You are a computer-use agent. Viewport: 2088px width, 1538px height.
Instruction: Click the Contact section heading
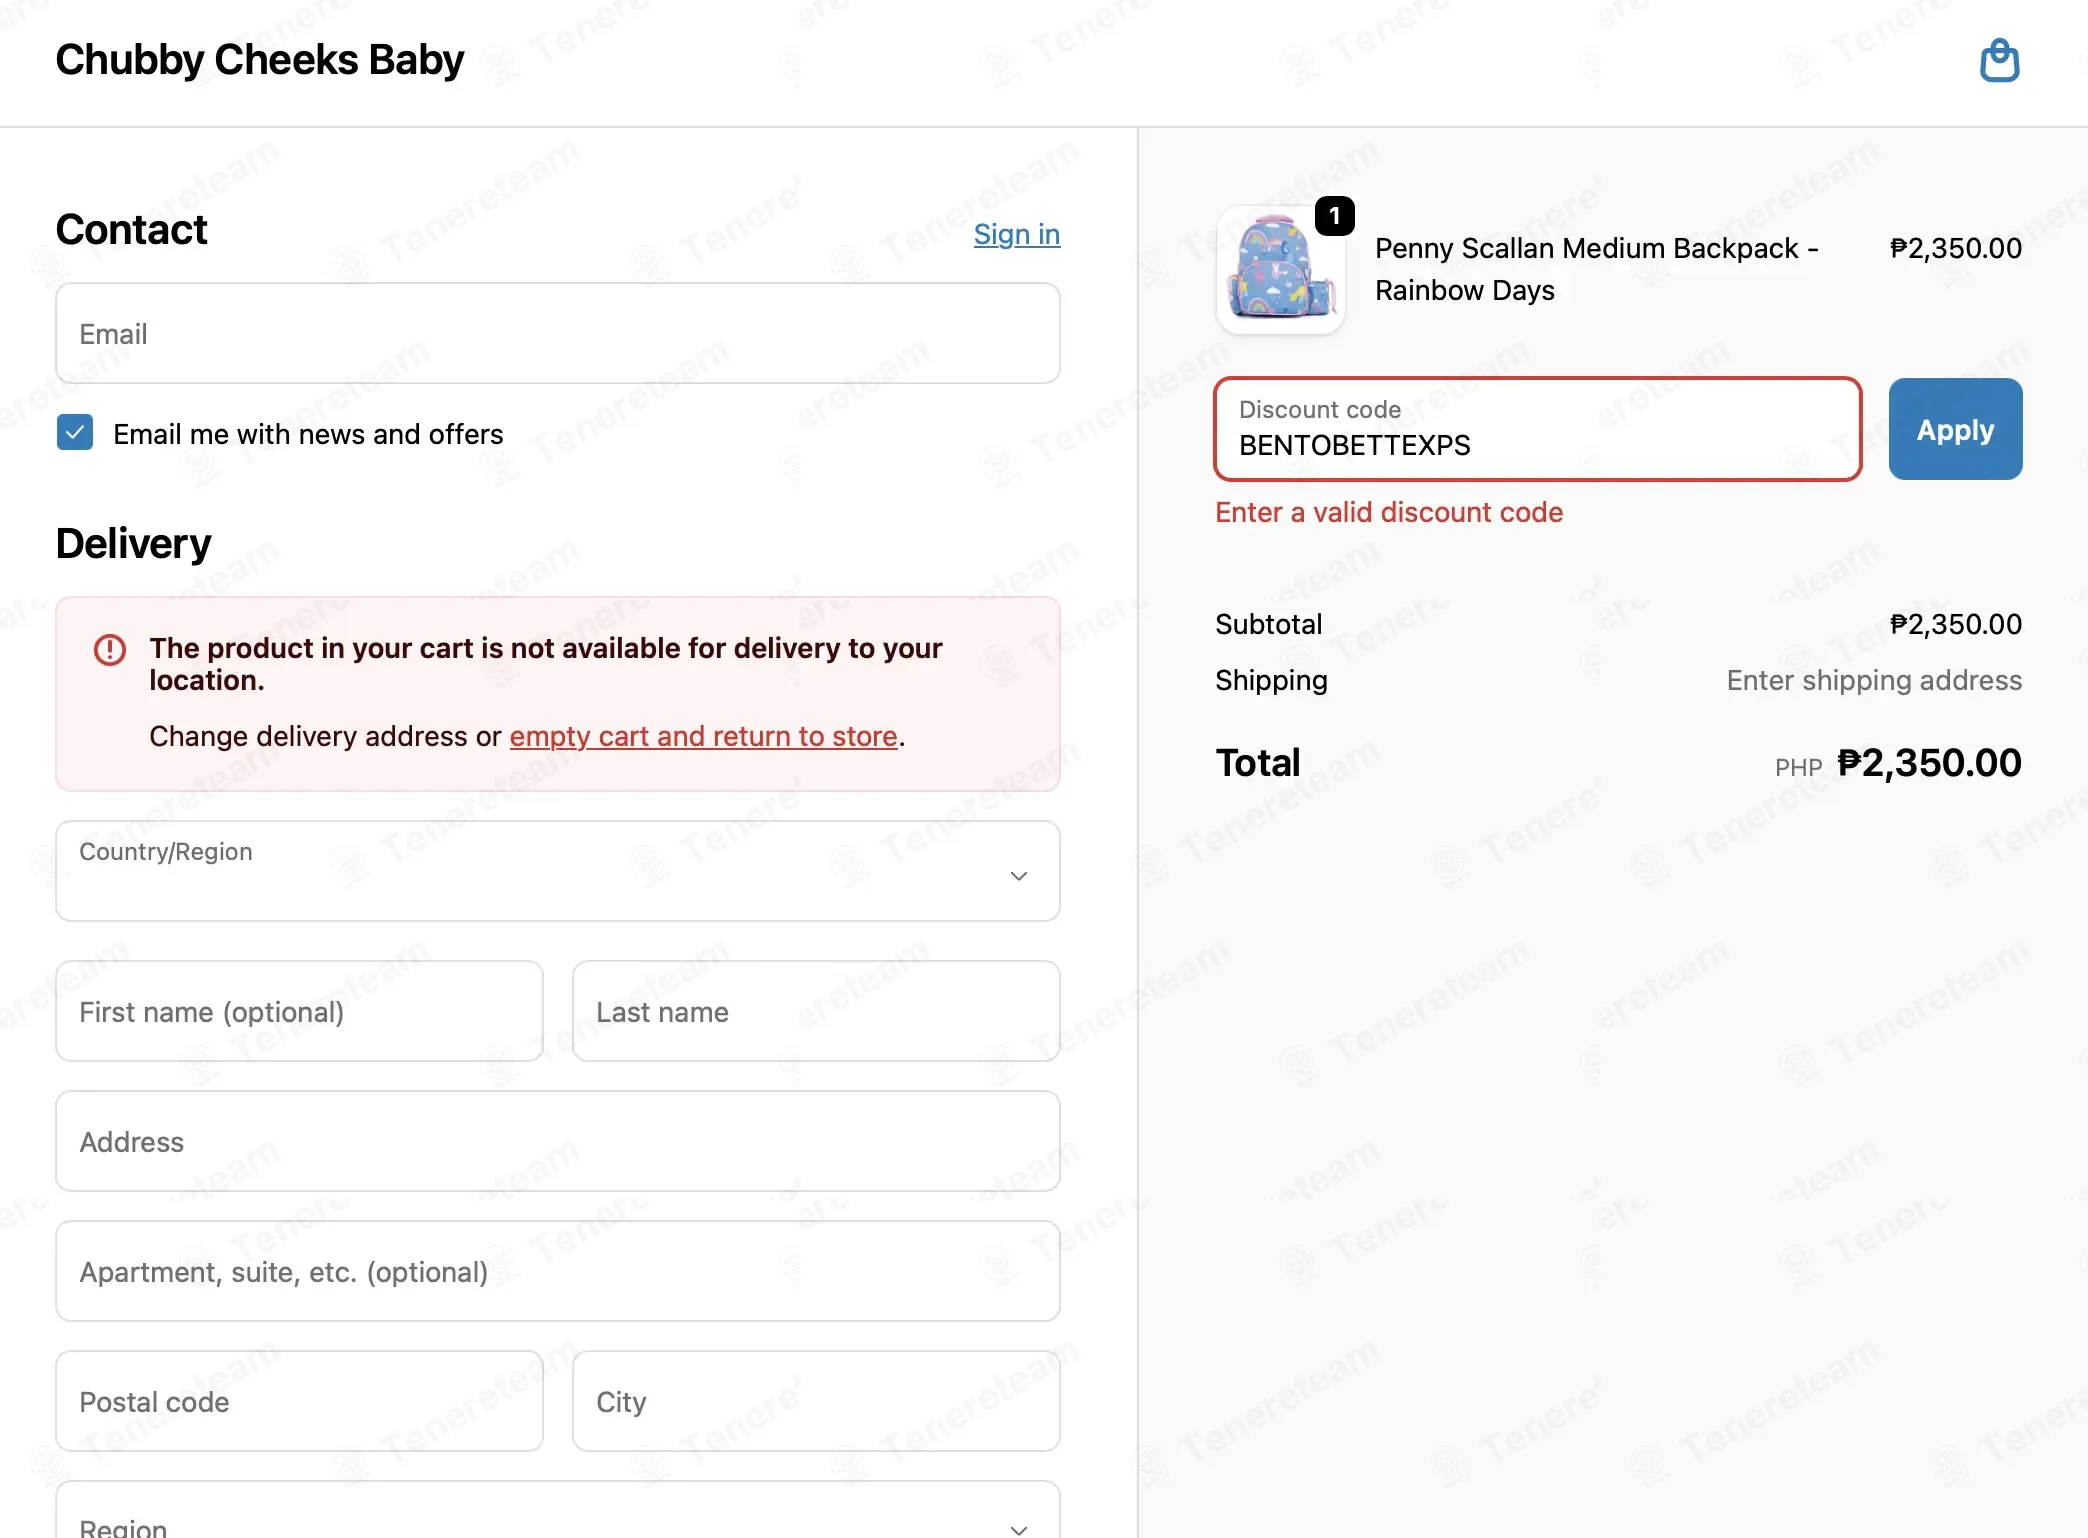(131, 230)
